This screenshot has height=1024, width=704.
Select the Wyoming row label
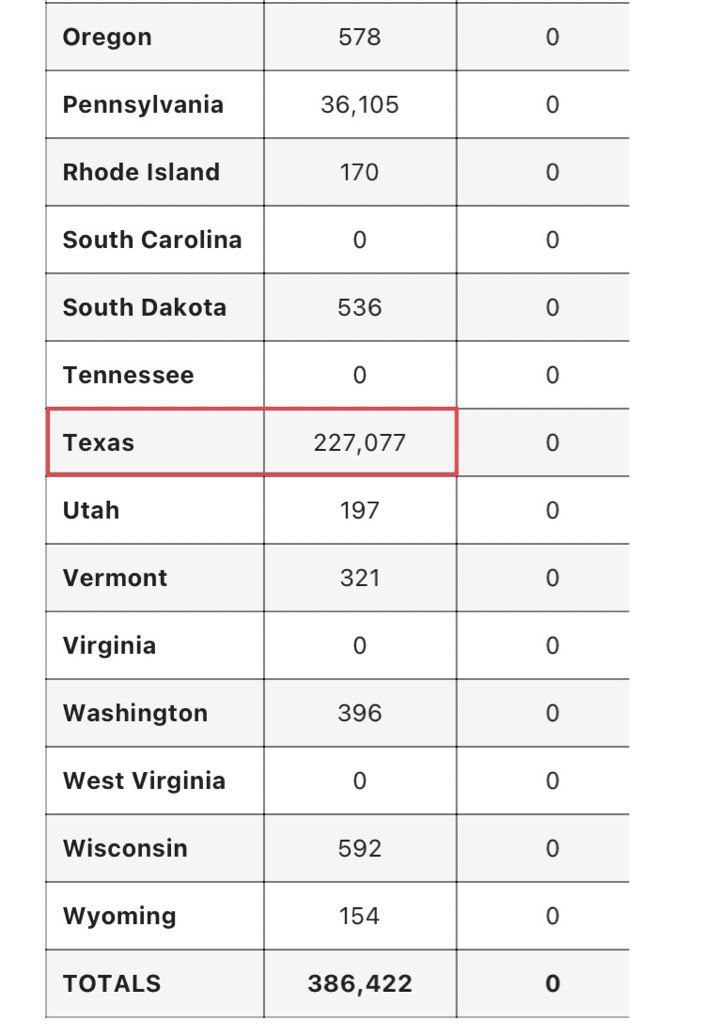point(119,916)
